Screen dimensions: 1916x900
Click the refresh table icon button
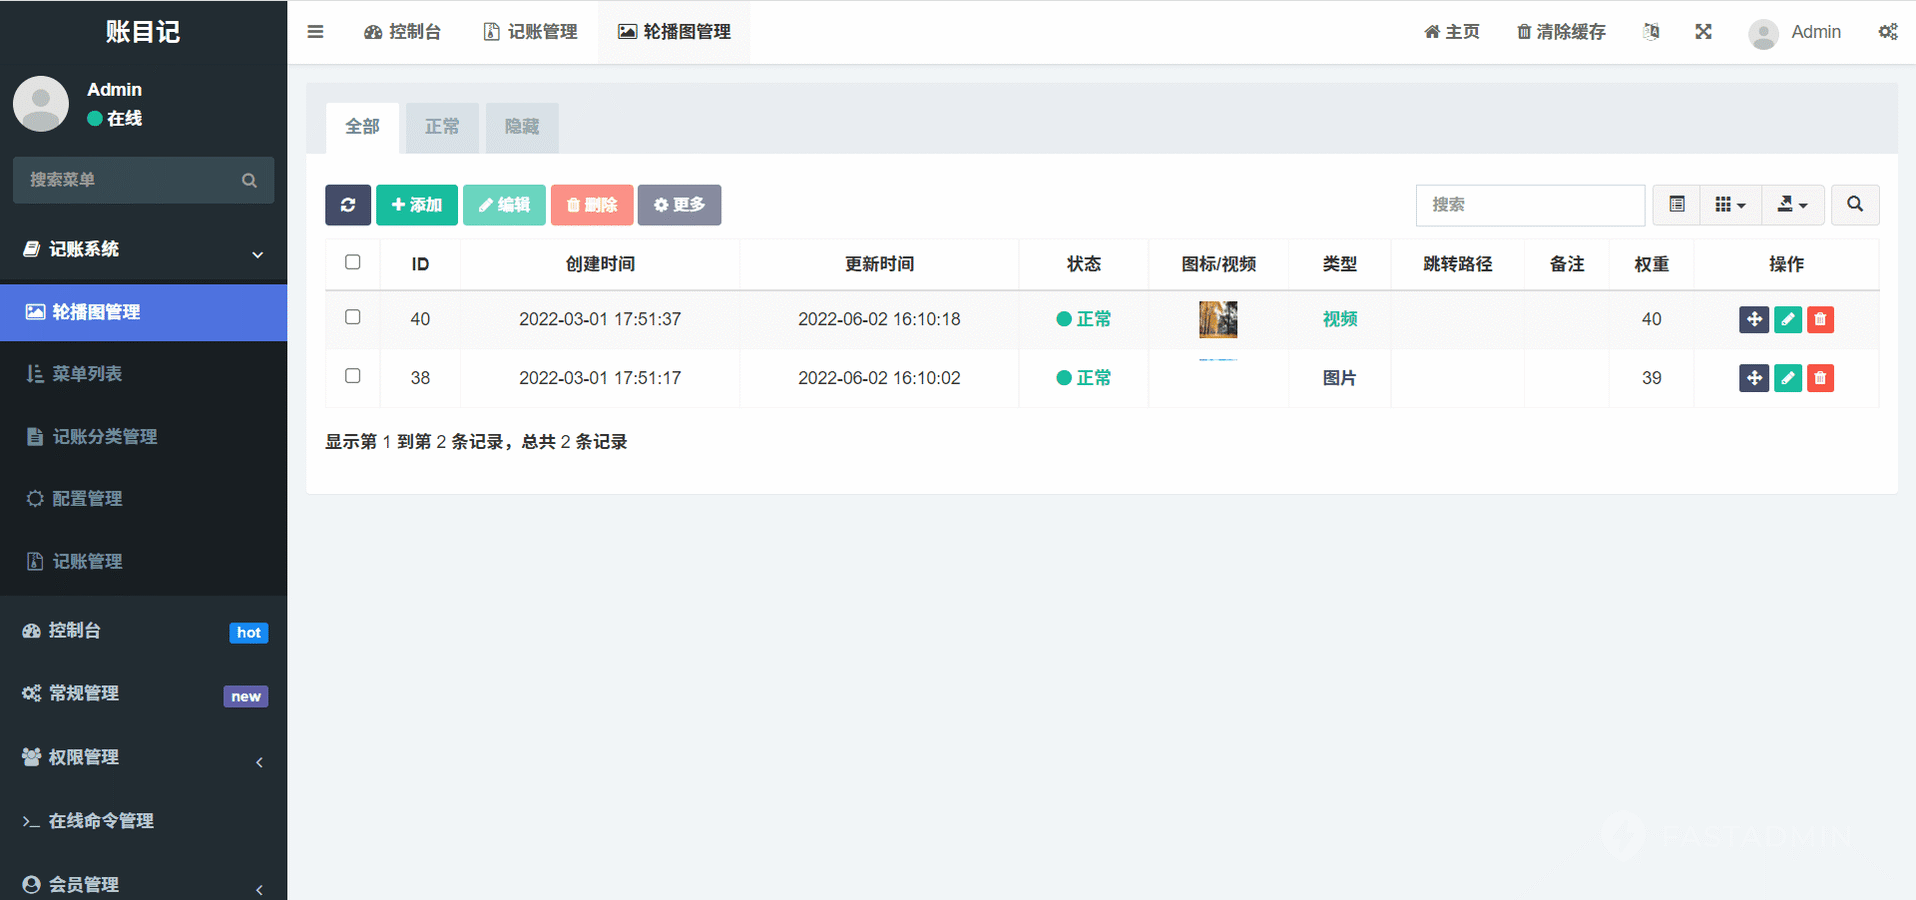(x=347, y=205)
